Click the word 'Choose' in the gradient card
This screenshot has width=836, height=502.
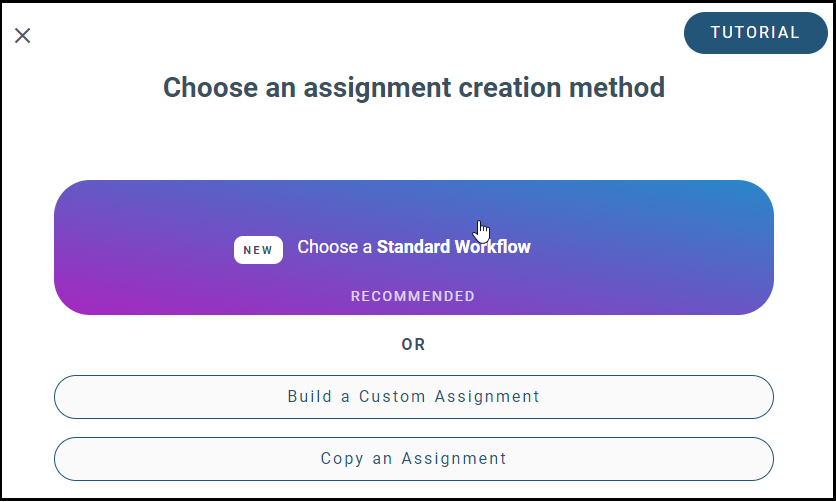[x=320, y=247]
